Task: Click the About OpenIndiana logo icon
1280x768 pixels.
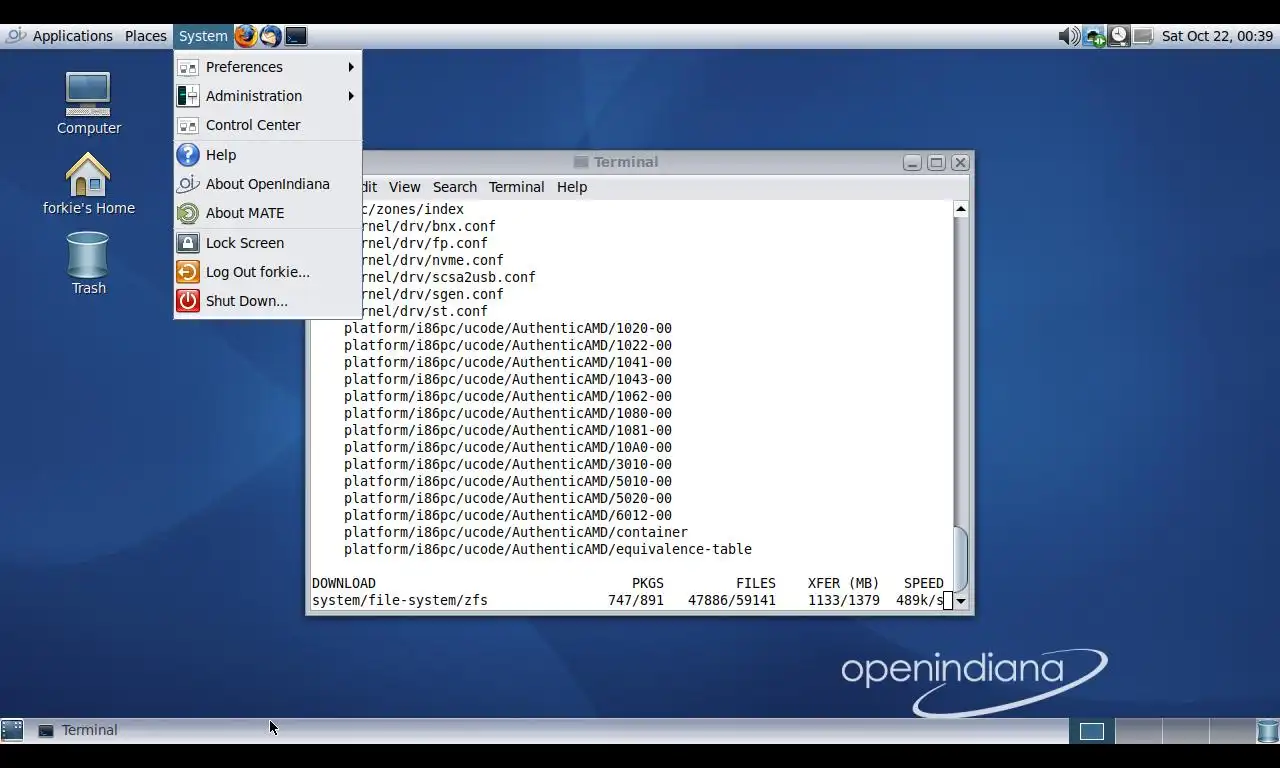Action: pos(188,184)
